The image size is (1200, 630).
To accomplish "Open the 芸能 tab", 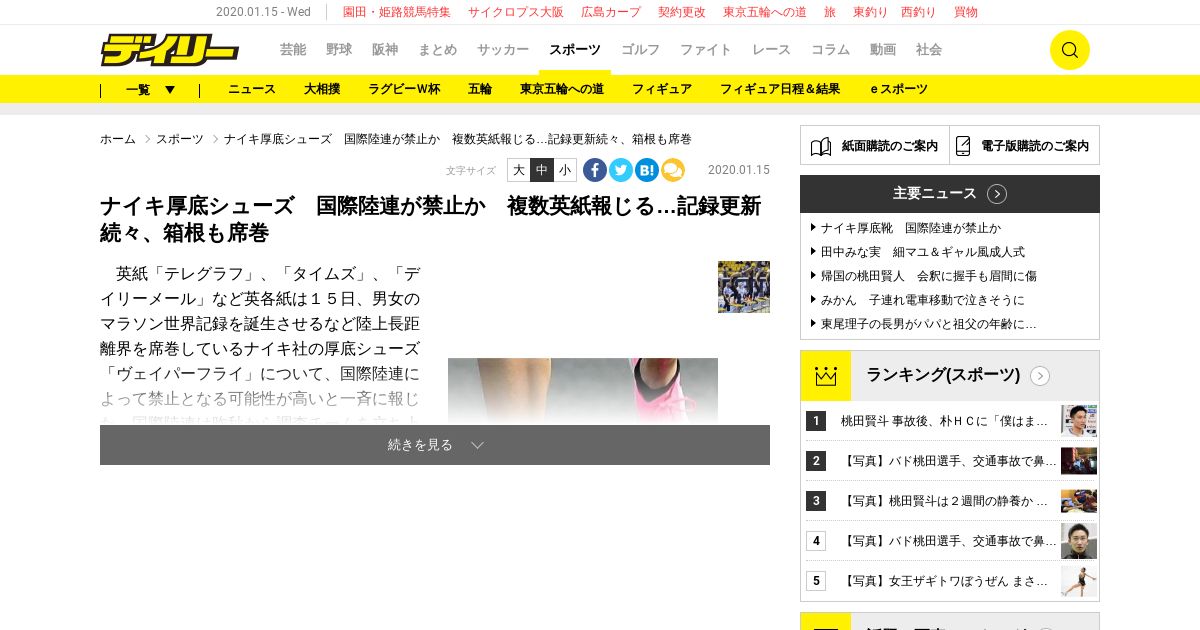I will pyautogui.click(x=293, y=50).
